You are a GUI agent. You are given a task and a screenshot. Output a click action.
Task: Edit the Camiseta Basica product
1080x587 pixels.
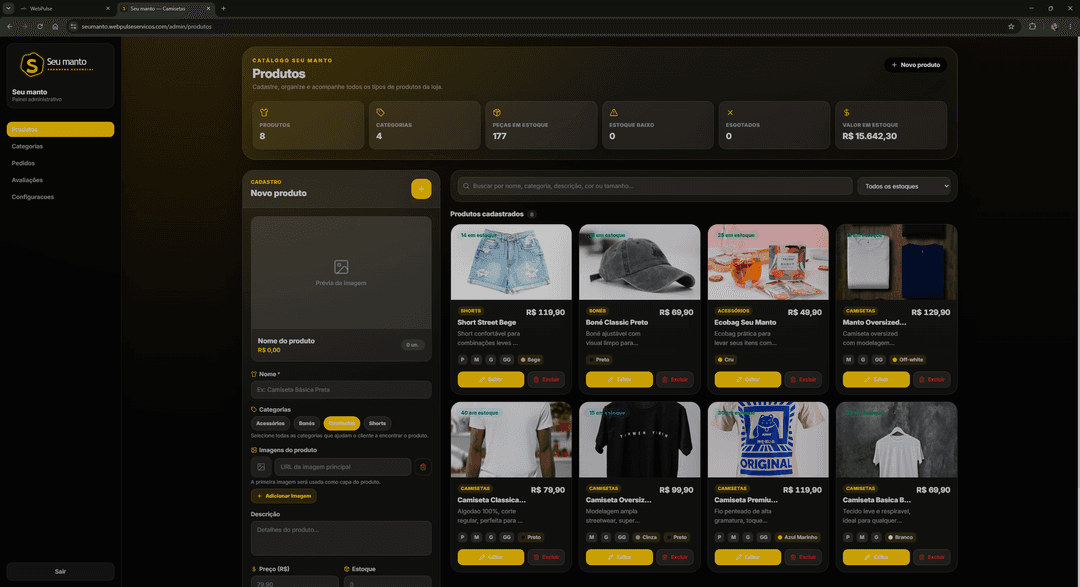876,557
